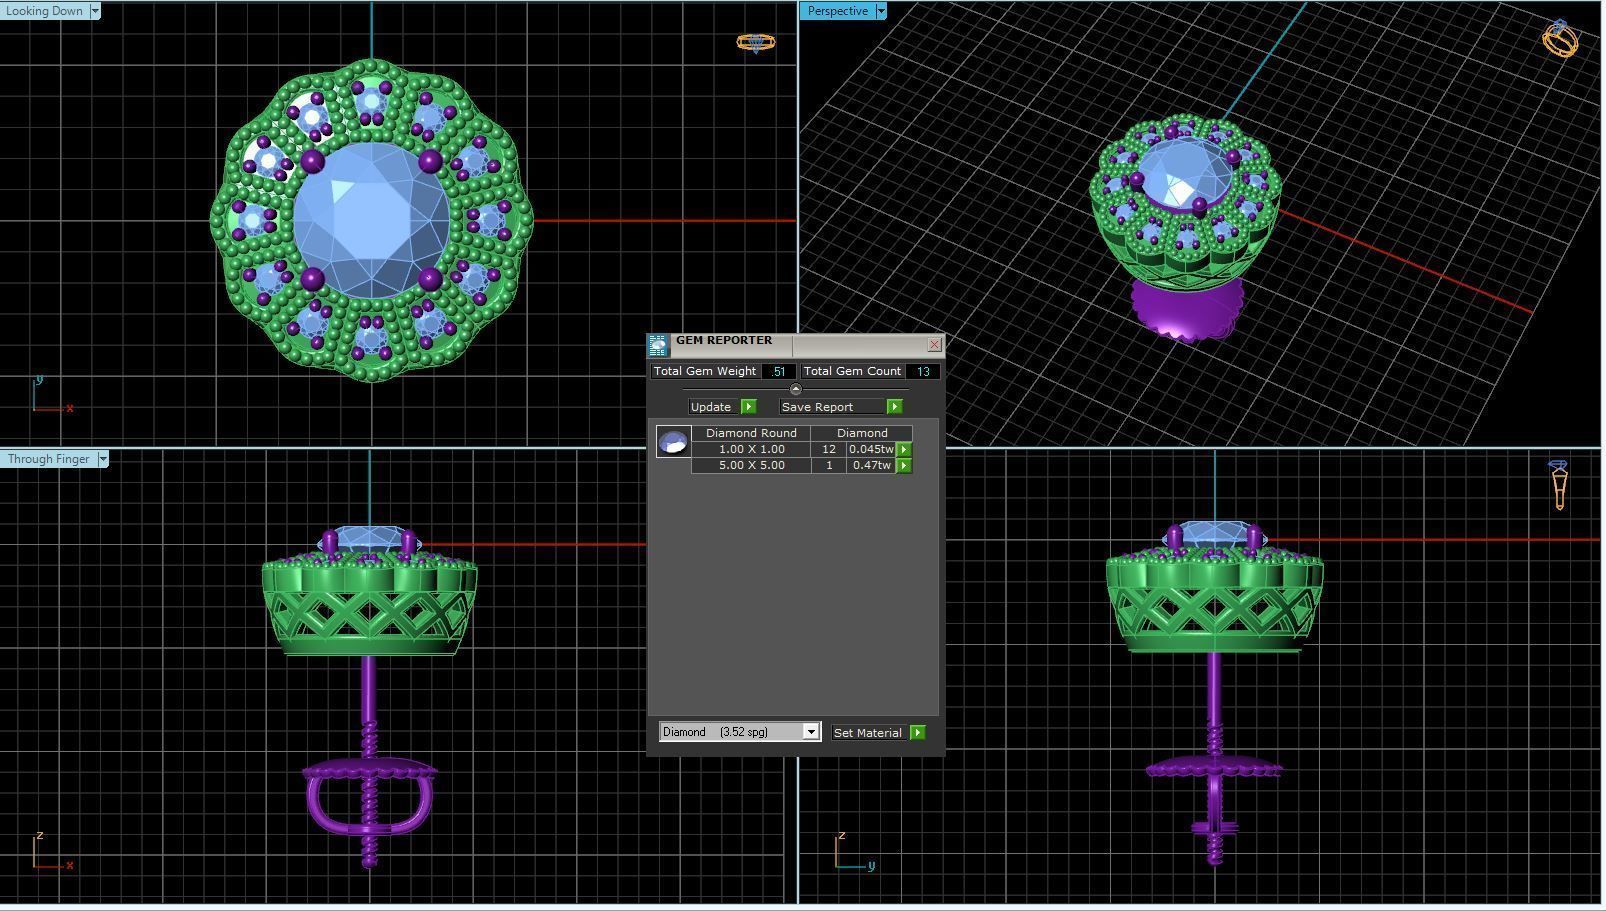Click the Save Report button
1606x911 pixels.
coord(841,407)
